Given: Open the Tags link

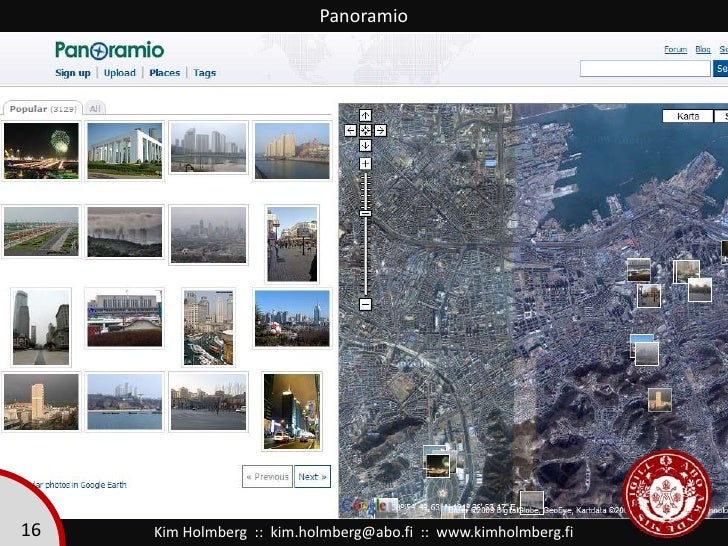Looking at the screenshot, I should coord(204,73).
